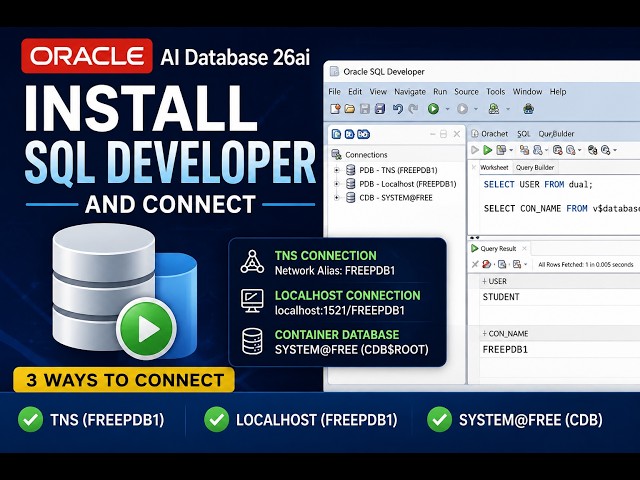This screenshot has height=480, width=640.
Task: Select the Query Result tab
Action: click(498, 249)
